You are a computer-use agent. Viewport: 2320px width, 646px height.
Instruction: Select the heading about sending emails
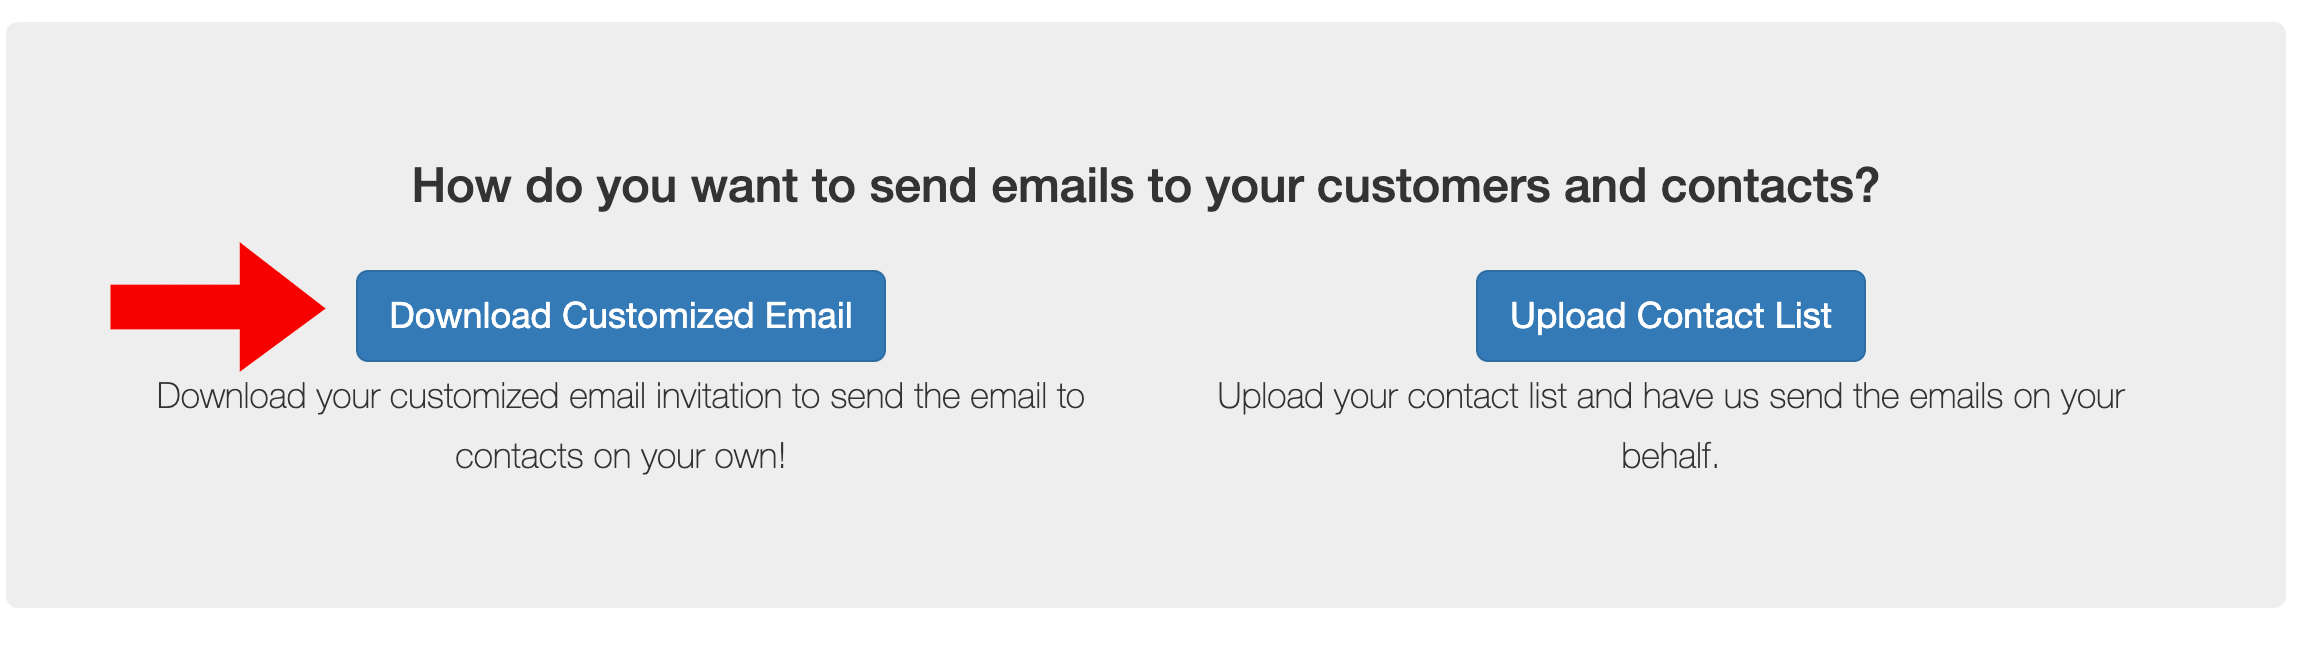(1145, 186)
